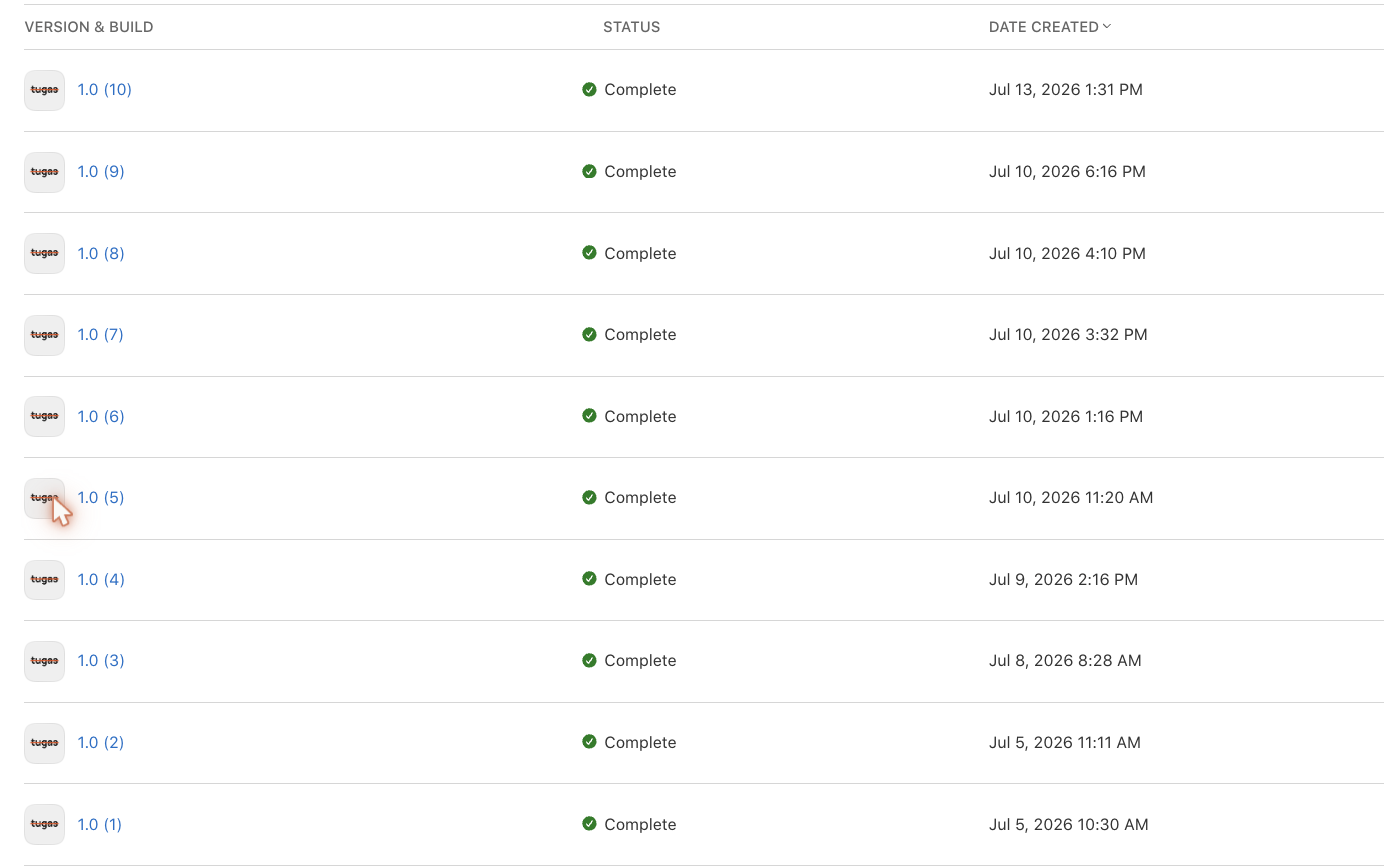Click the status checkmark in the 1.0 (6) row

click(589, 416)
